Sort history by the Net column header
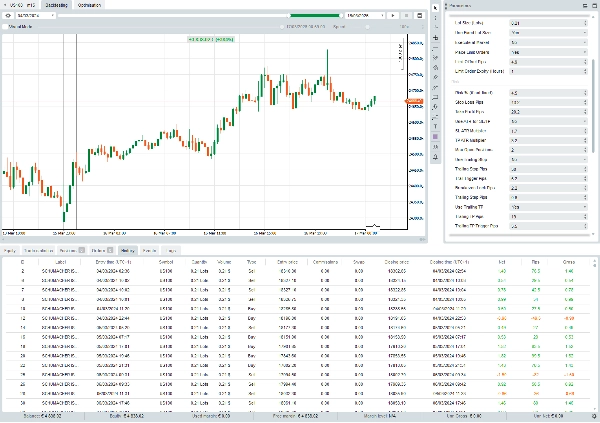The height and width of the screenshot is (423, 600). point(501,261)
